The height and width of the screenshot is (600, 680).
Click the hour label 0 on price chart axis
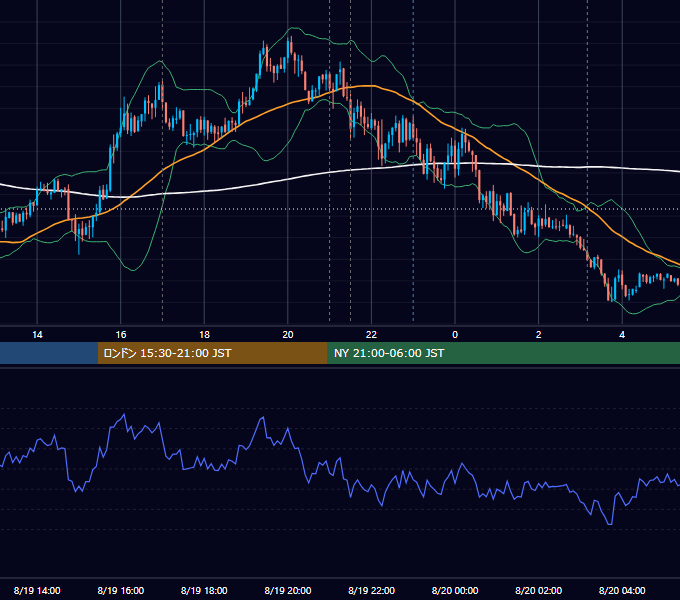455,335
